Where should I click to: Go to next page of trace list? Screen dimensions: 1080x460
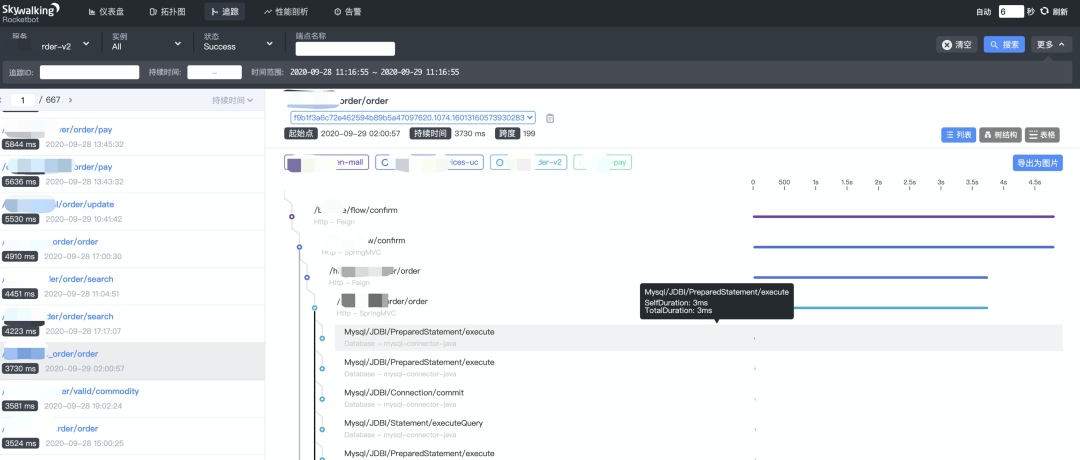pyautogui.click(x=70, y=100)
